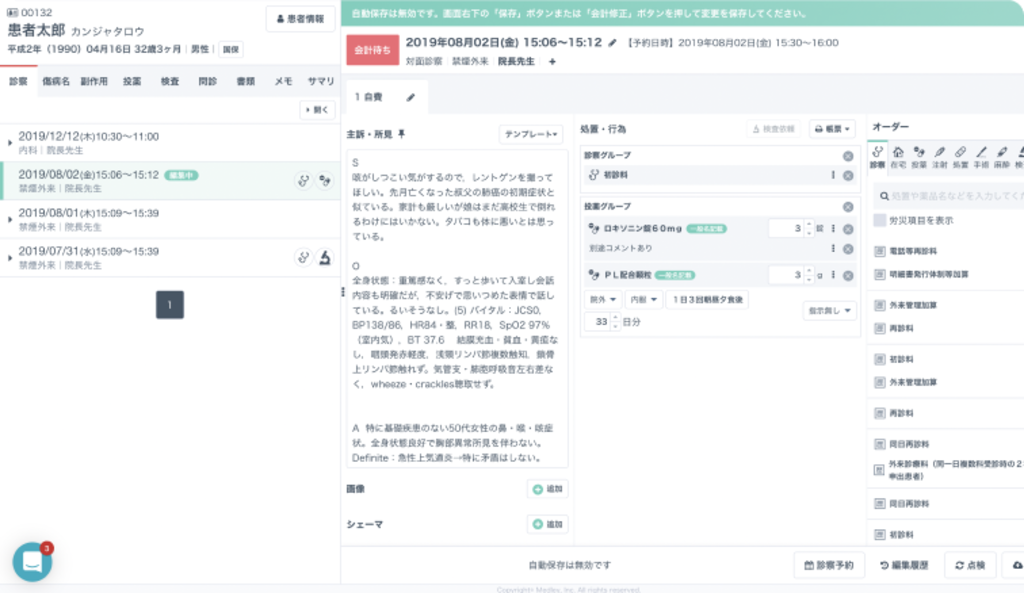Switch to the 検査 tab
This screenshot has width=1024, height=593.
pyautogui.click(x=170, y=81)
